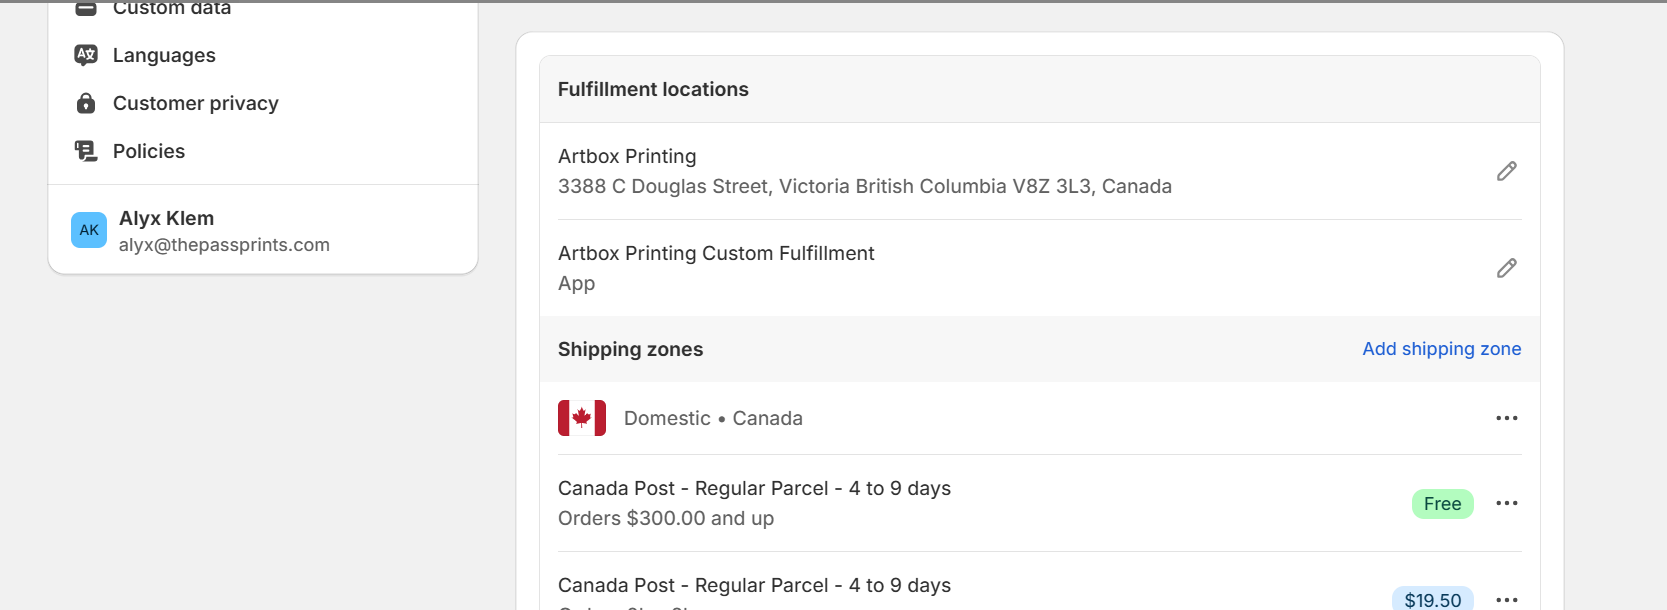The width and height of the screenshot is (1667, 610).
Task: Click the Languages icon in the sidebar
Action: 86,55
